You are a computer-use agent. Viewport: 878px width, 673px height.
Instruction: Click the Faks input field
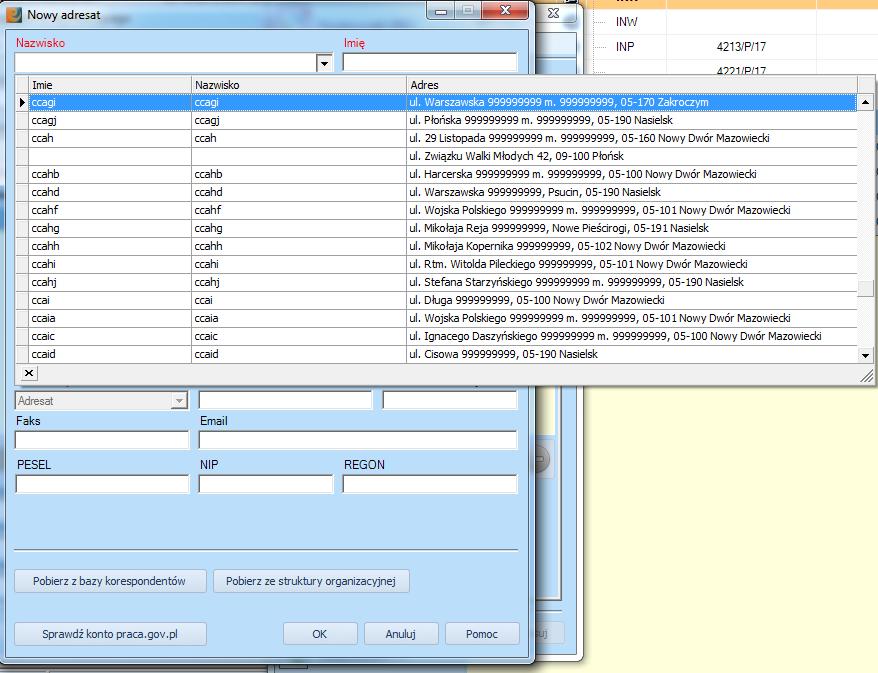click(x=102, y=440)
